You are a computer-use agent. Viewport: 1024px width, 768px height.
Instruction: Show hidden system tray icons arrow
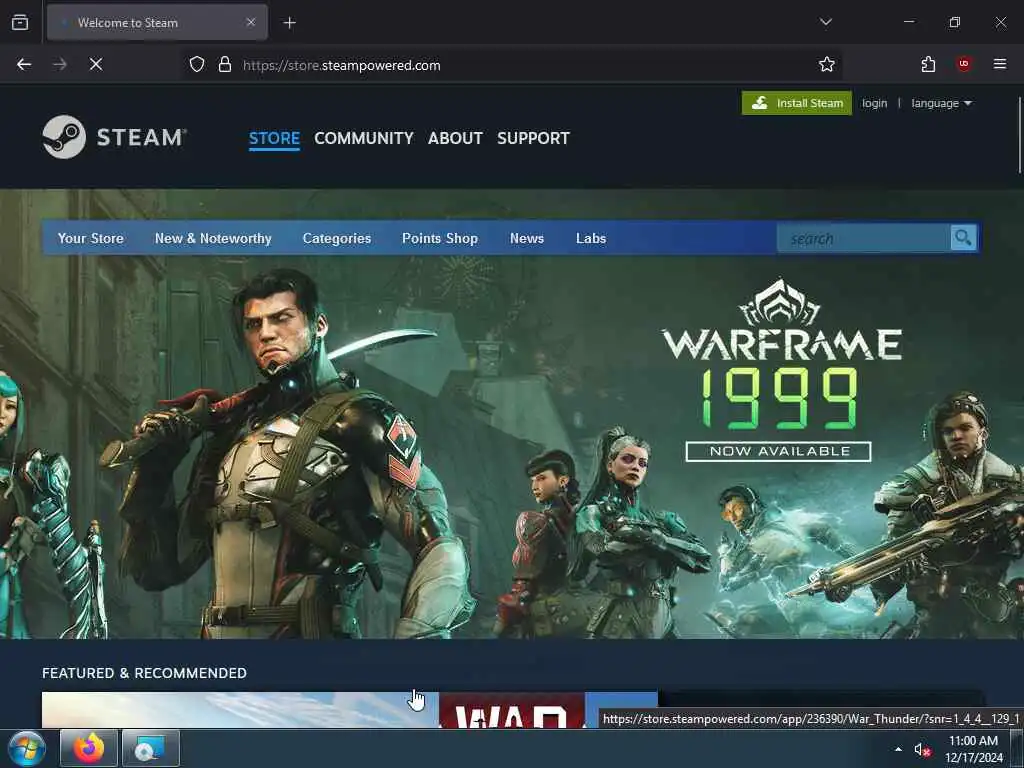click(x=899, y=749)
